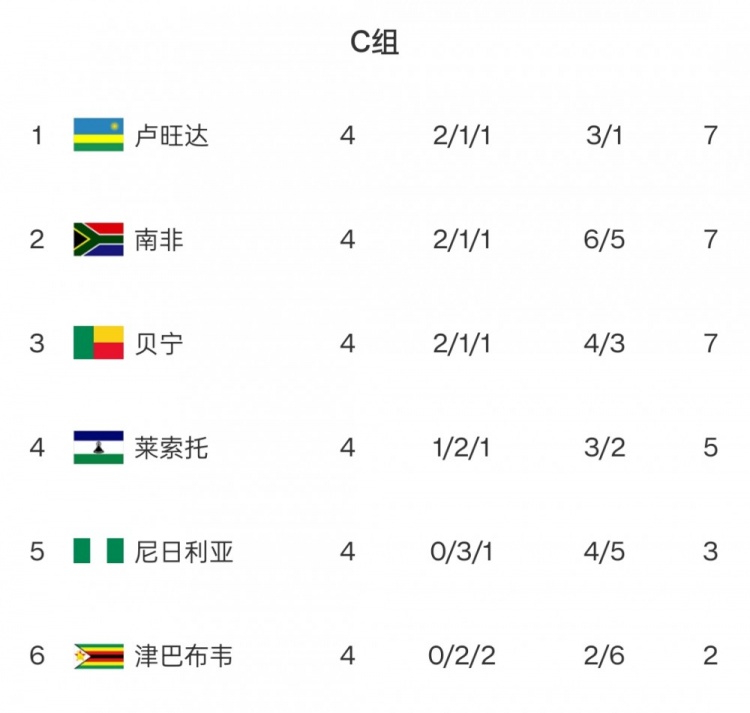Click South Africa's 6/5 goals record
Screen dimensions: 750x713
pyautogui.click(x=604, y=239)
